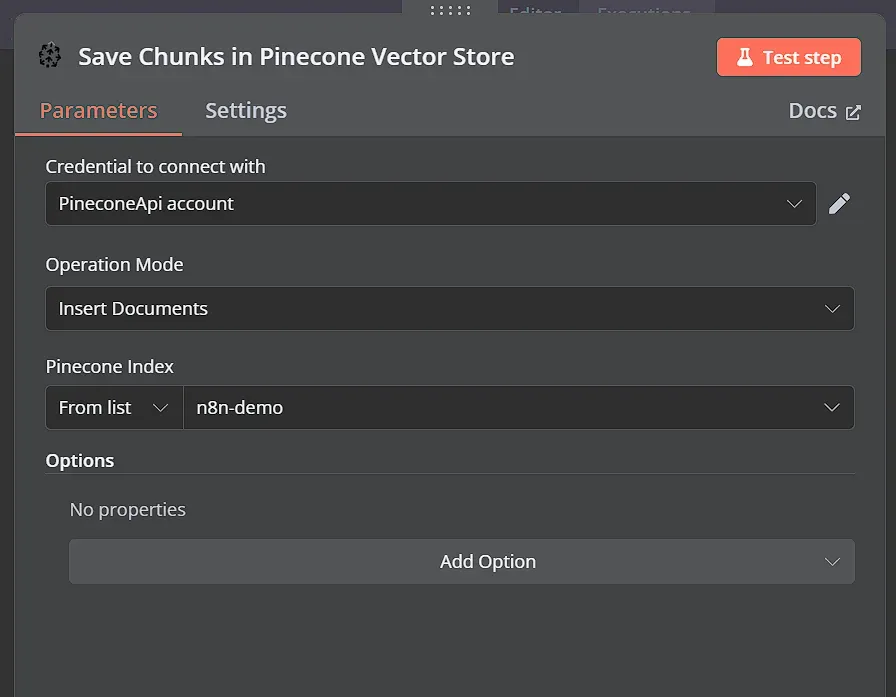Image resolution: width=896 pixels, height=697 pixels.
Task: Open the Pinecone Index selection dropdown
Action: 519,407
